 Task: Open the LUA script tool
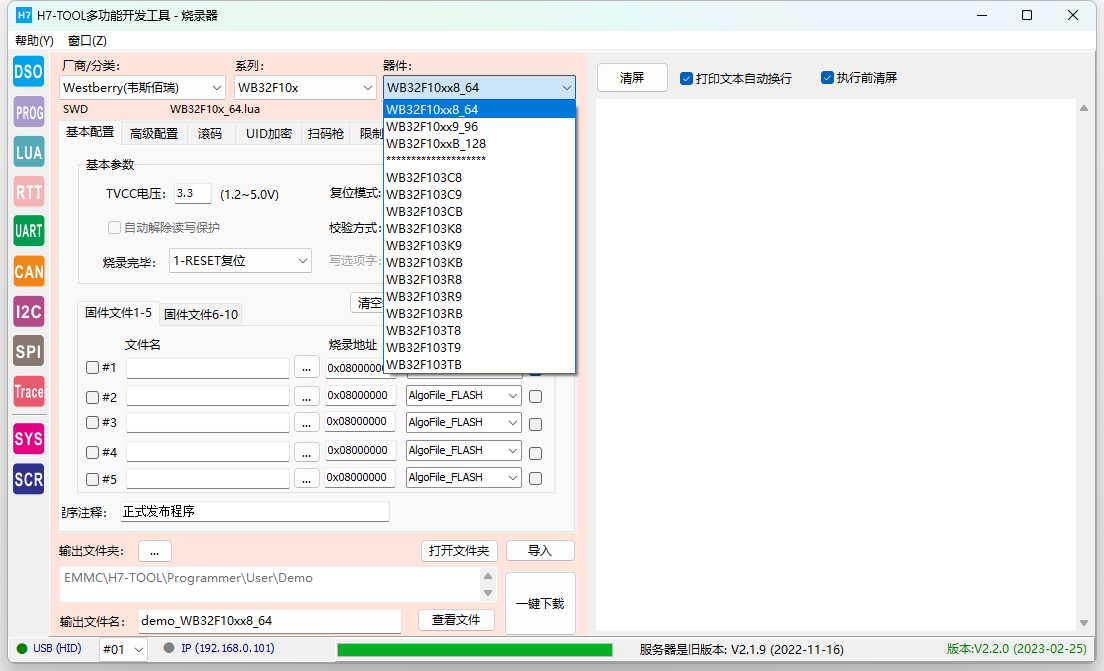[29, 152]
